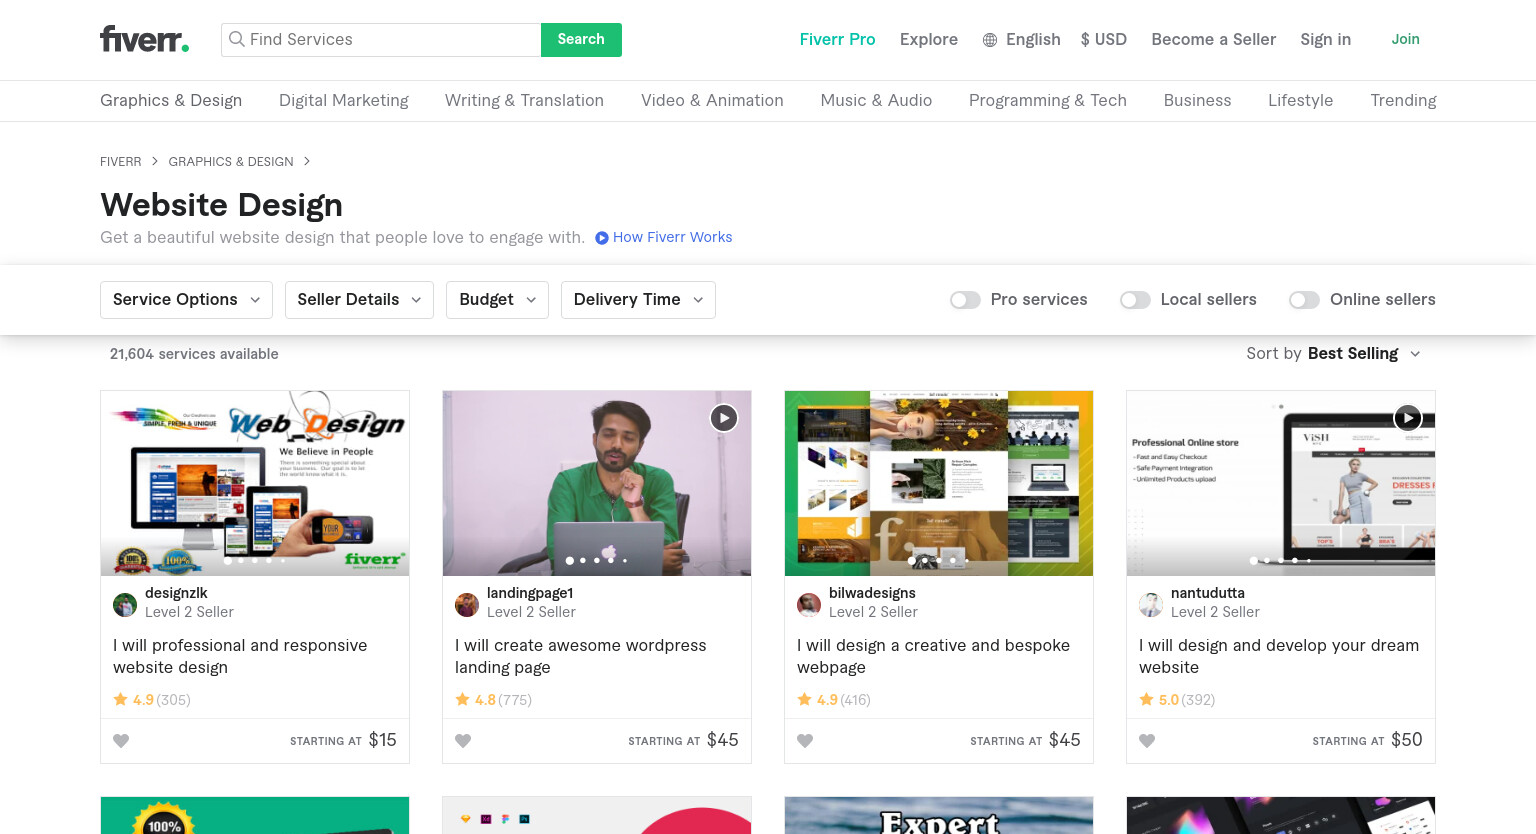Click seller name landingpage1
Image resolution: width=1536 pixels, height=834 pixels.
[x=530, y=593]
